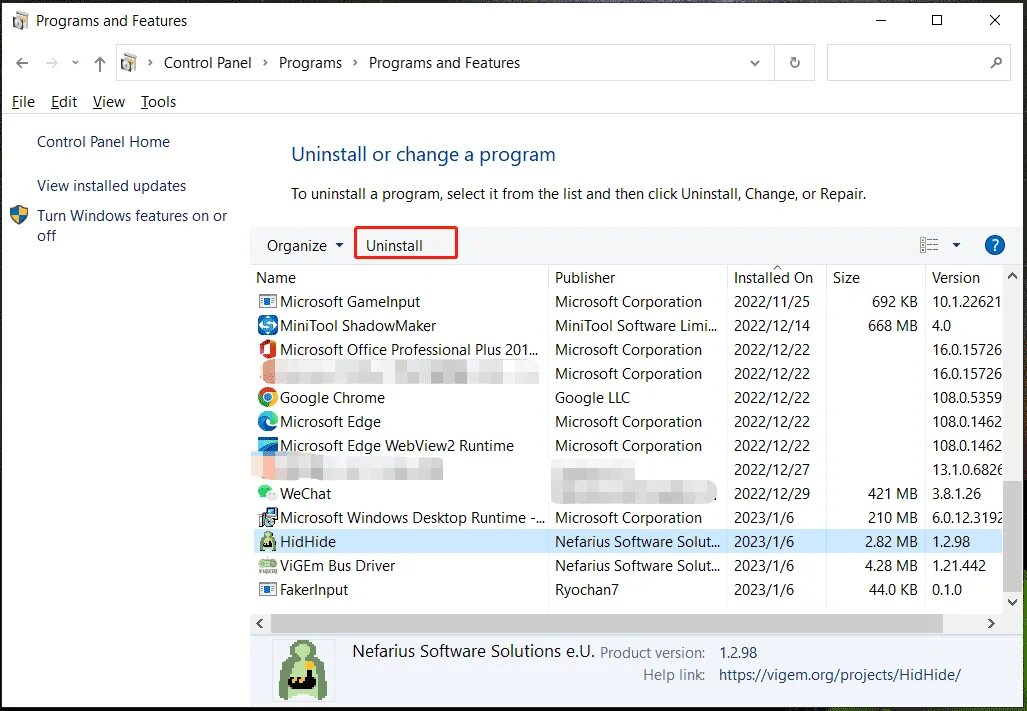Viewport: 1027px width, 711px height.
Task: Sort by Installed On column header
Action: click(773, 278)
